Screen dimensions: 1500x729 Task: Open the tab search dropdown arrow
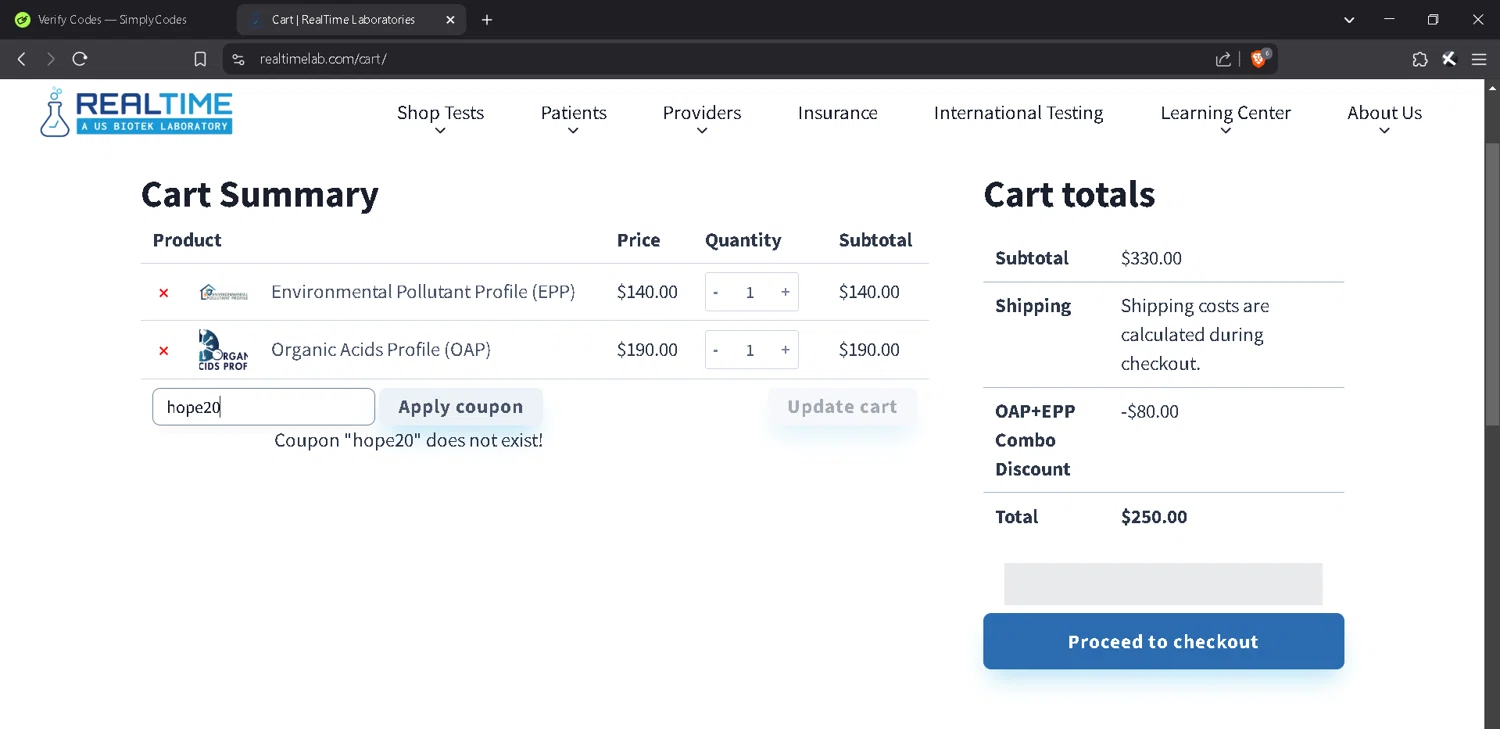pyautogui.click(x=1349, y=20)
